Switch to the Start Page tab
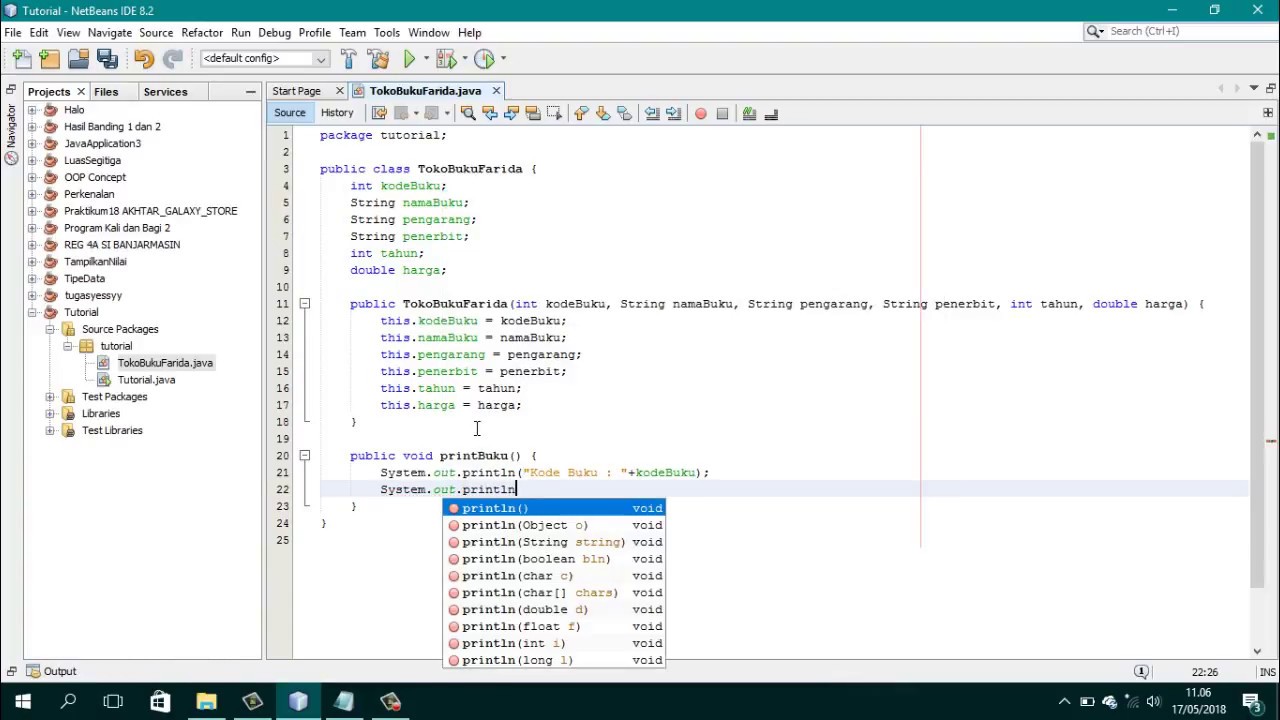The height and width of the screenshot is (720, 1280). [297, 91]
